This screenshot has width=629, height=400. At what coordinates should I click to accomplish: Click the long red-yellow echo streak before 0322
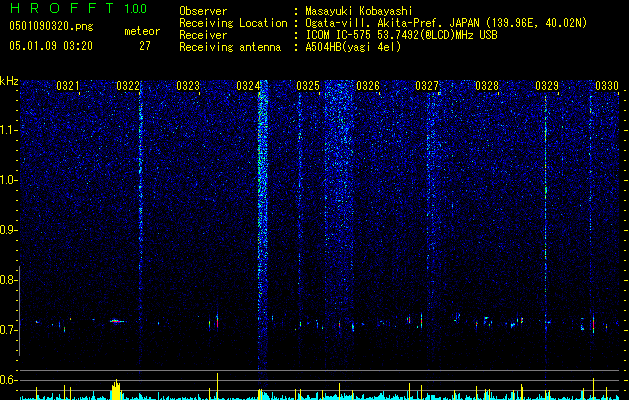pos(117,321)
